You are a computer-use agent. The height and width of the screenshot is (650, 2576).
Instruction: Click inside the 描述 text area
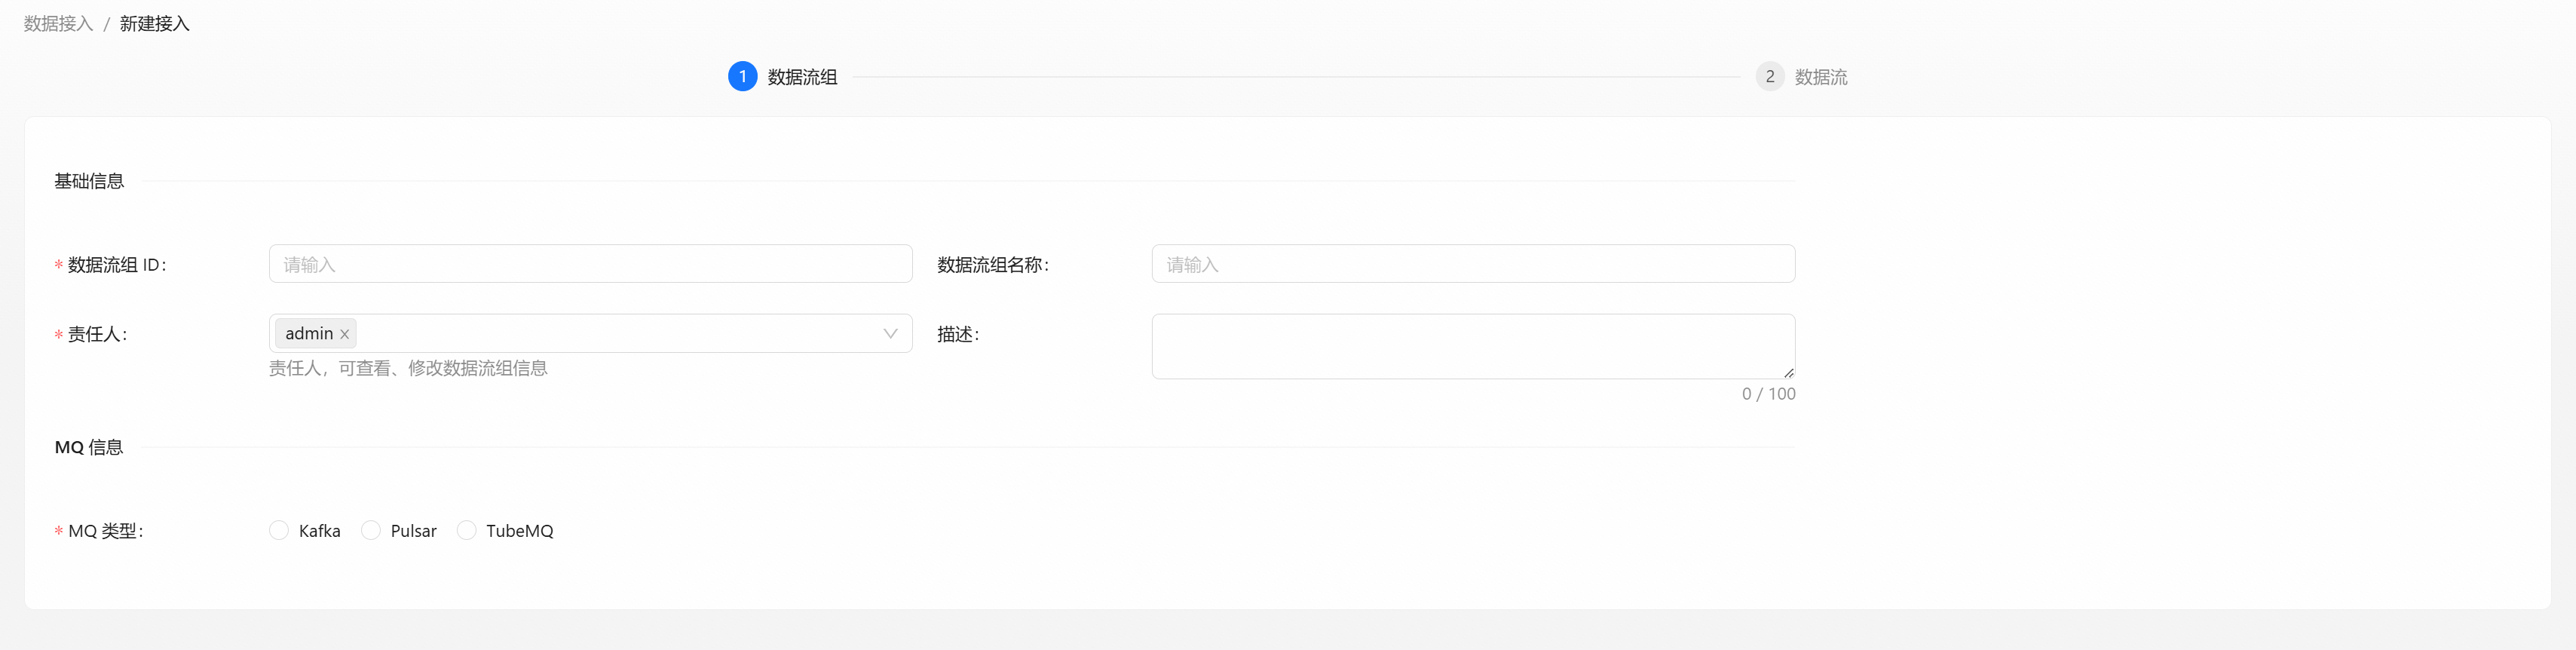(x=1472, y=346)
